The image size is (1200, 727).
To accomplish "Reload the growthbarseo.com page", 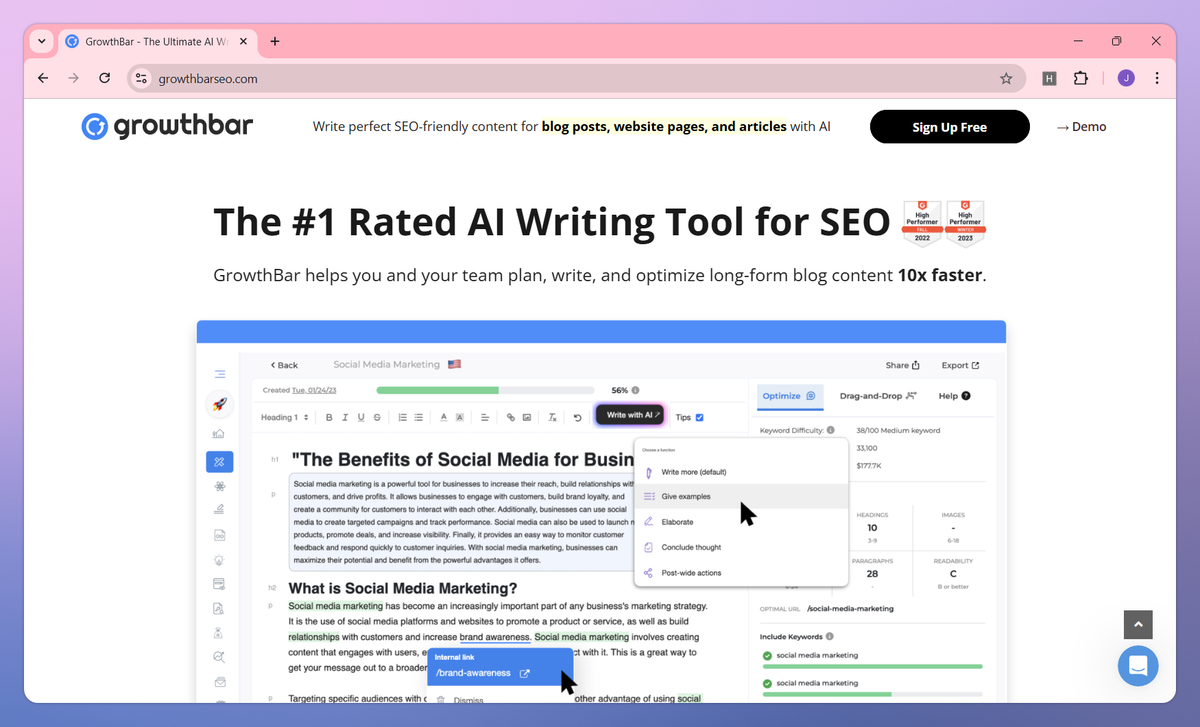I will [x=104, y=78].
